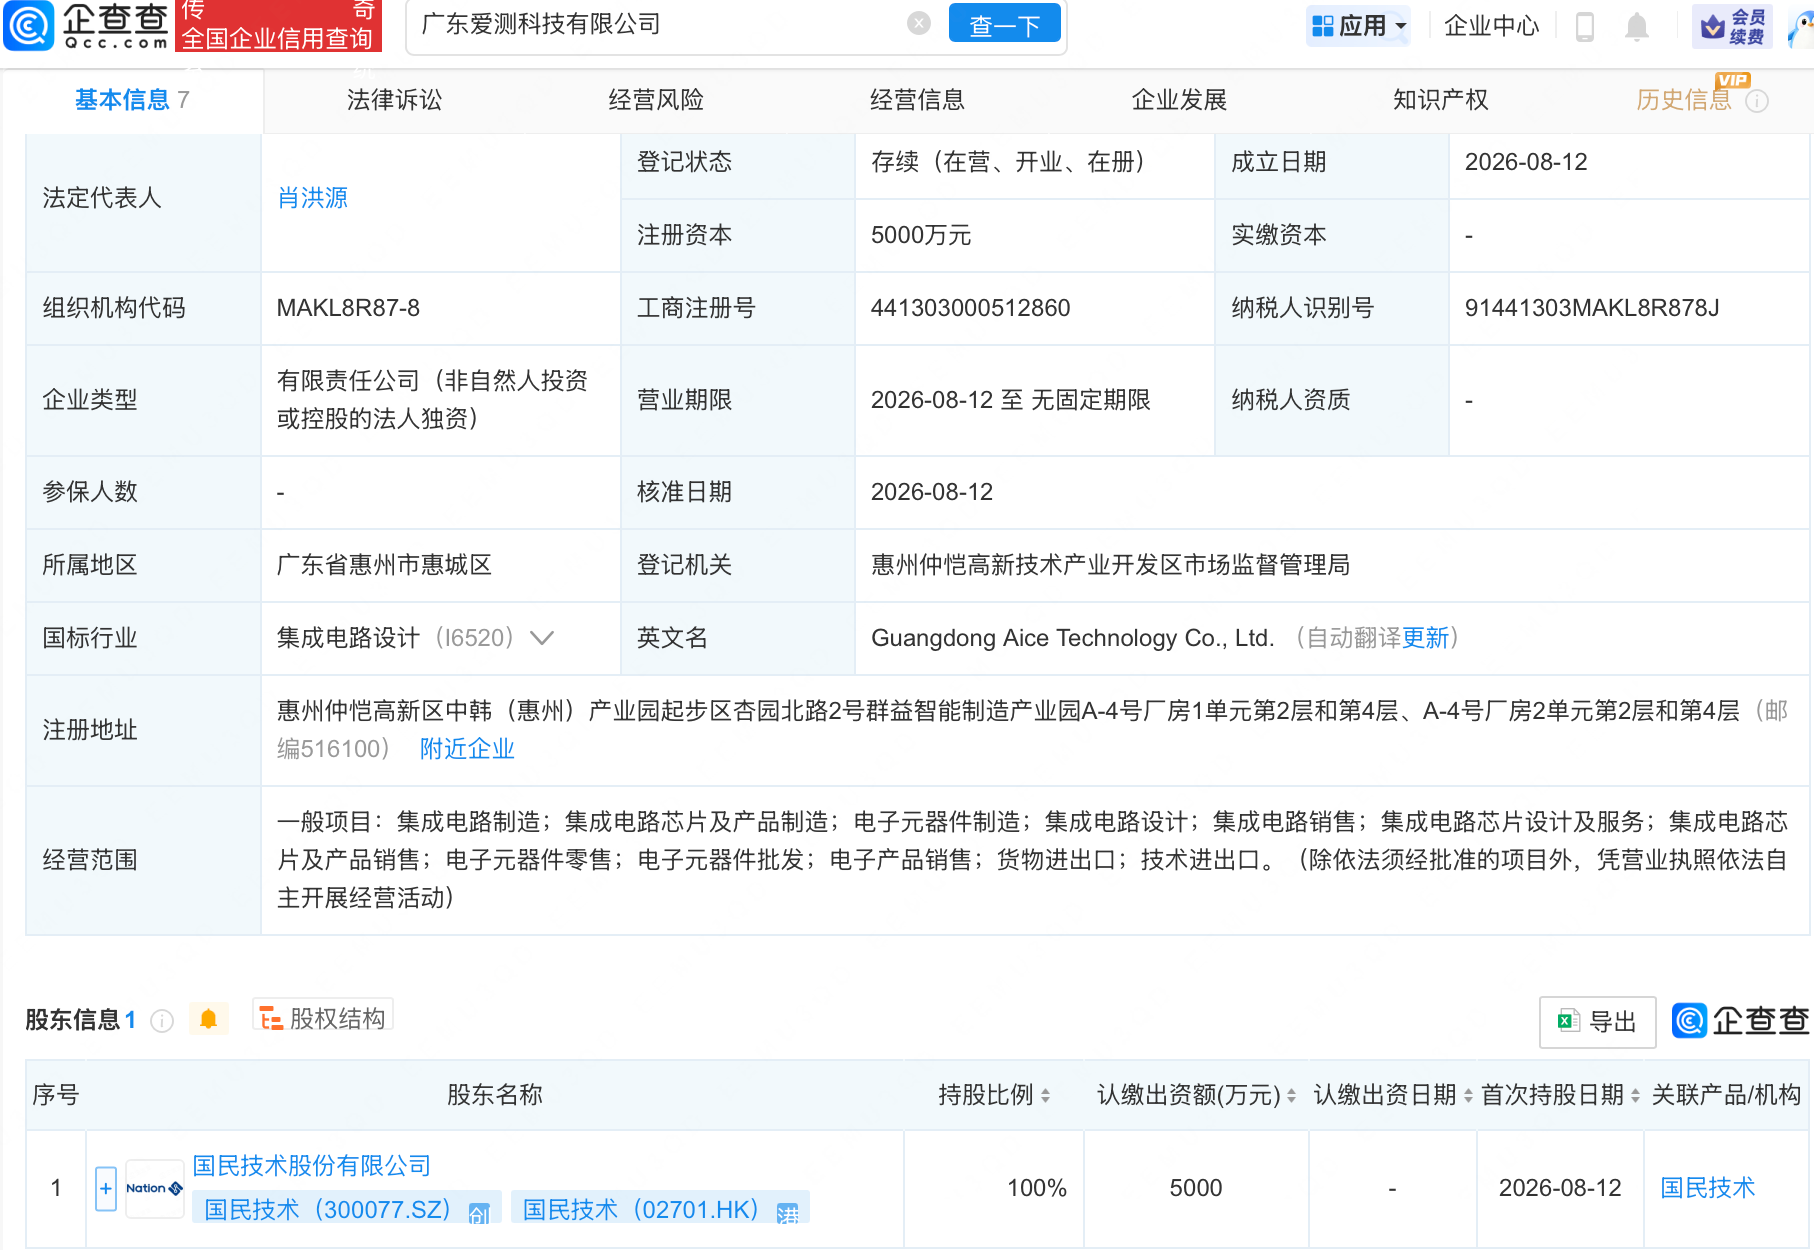Click the English name Guangdong Aice Technology

click(x=1072, y=638)
